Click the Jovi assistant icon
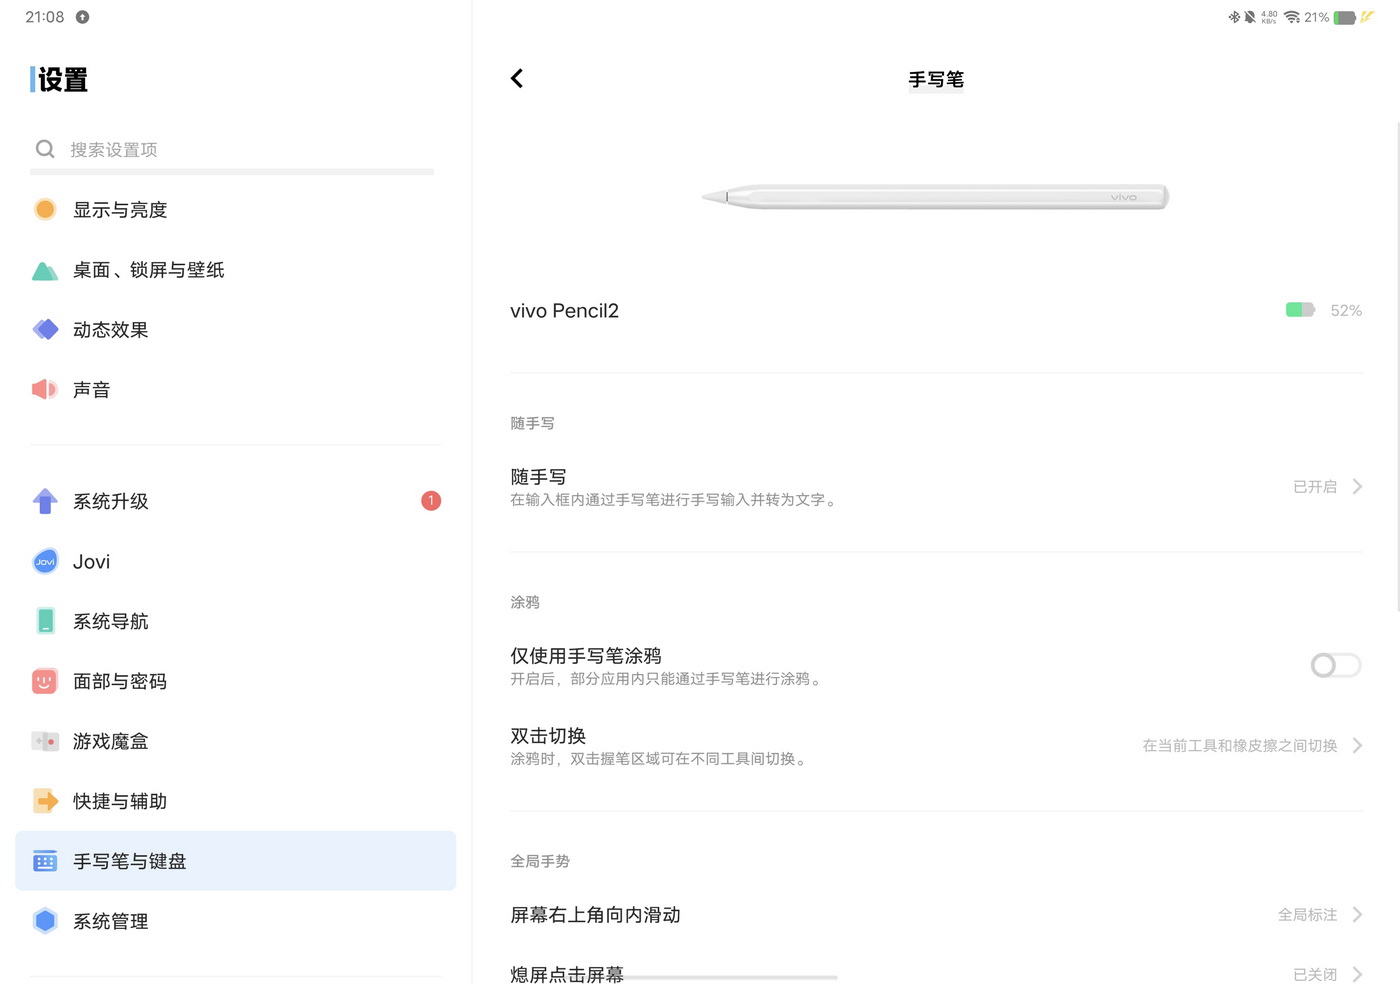The height and width of the screenshot is (984, 1400). (45, 561)
